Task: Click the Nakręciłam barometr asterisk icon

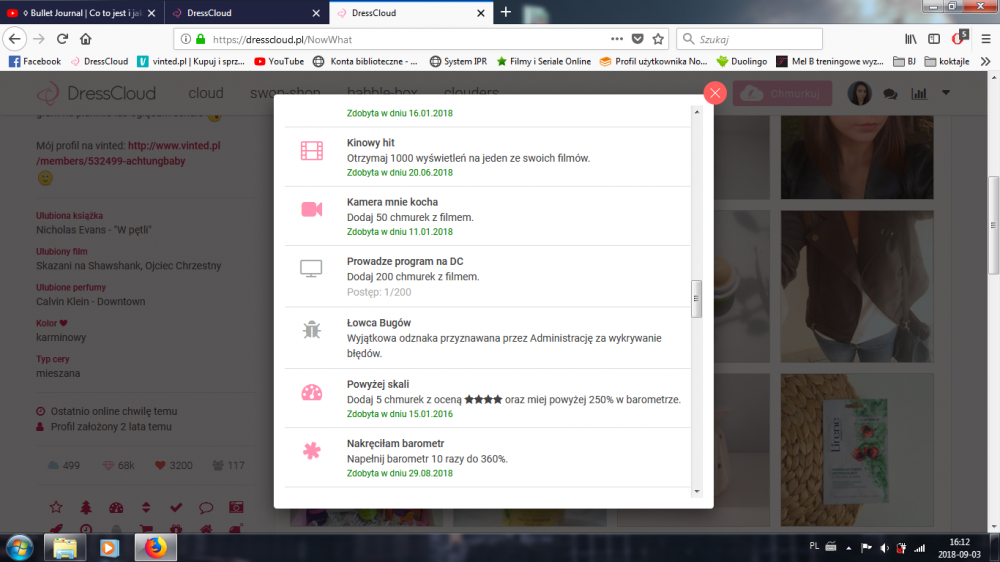Action: 312,451
